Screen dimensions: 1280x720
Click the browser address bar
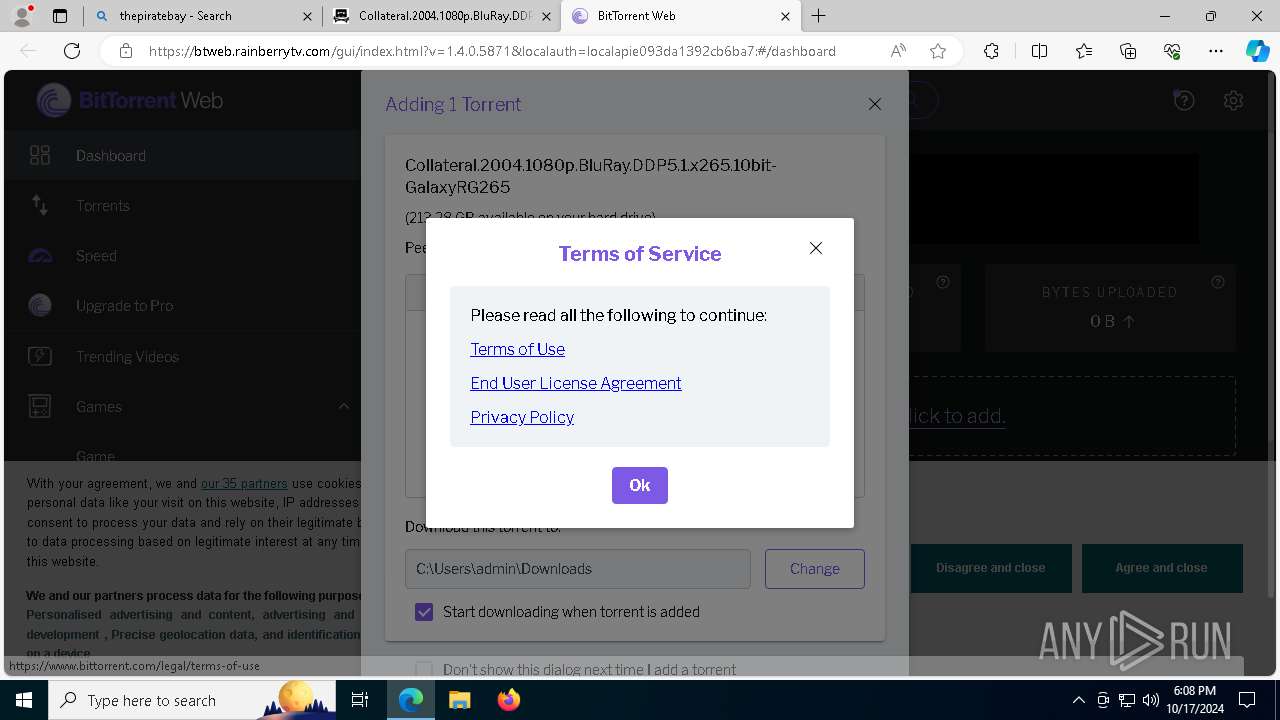click(x=492, y=51)
